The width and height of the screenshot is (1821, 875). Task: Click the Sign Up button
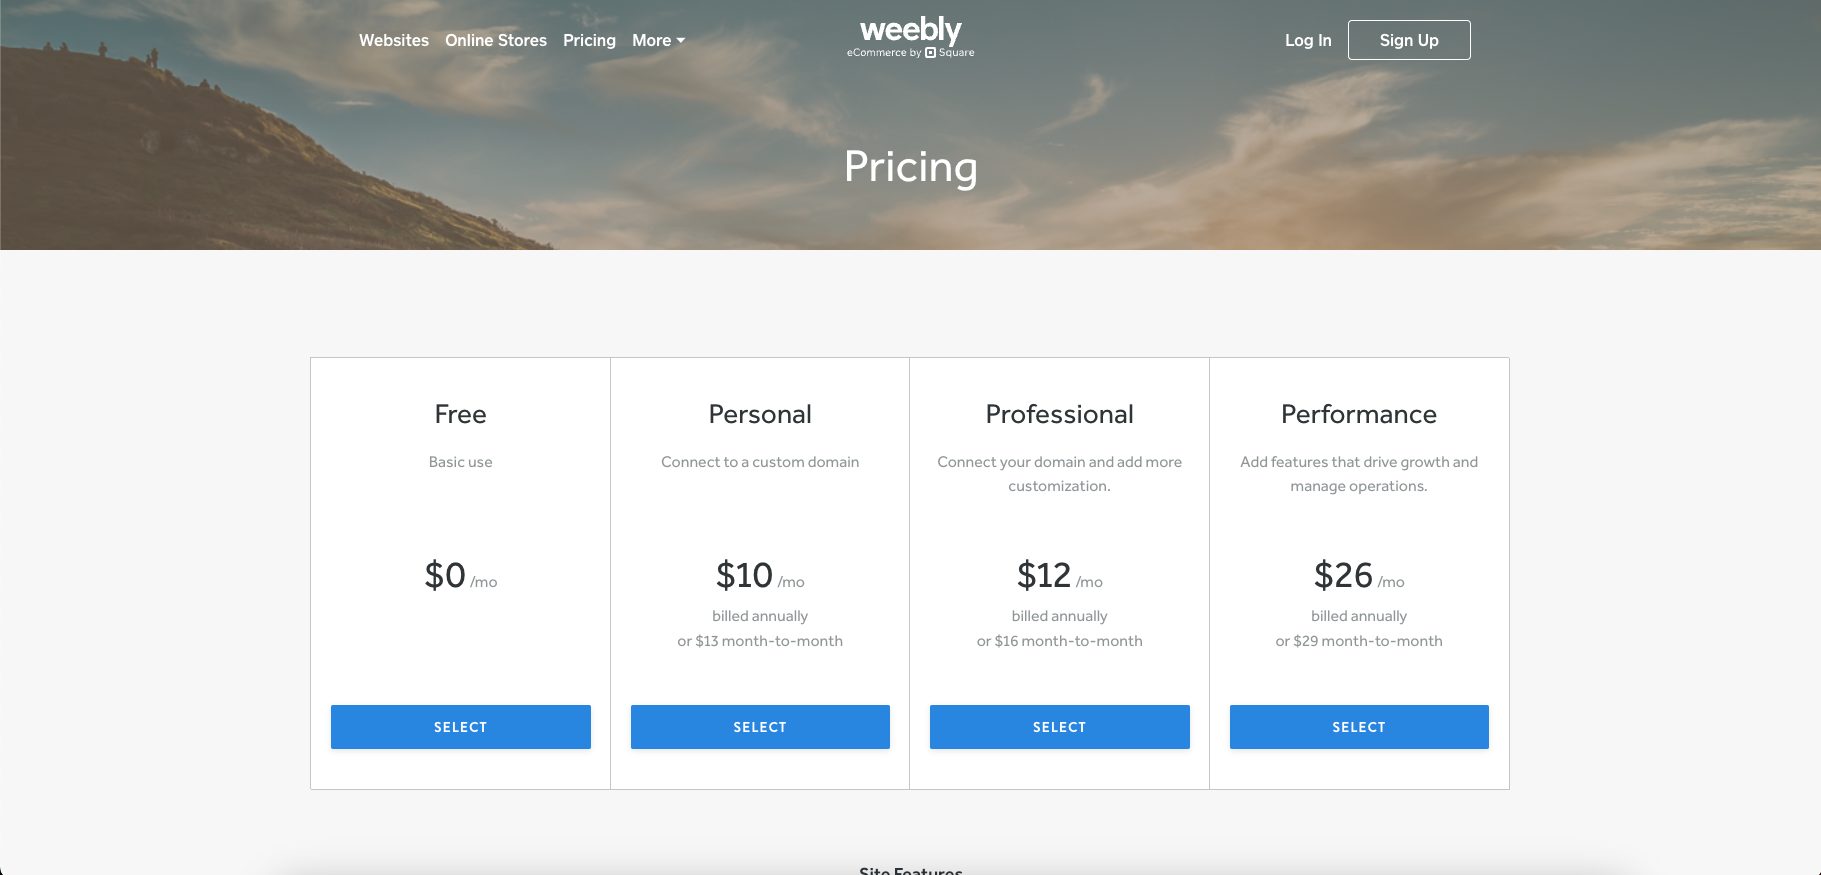[x=1409, y=40]
